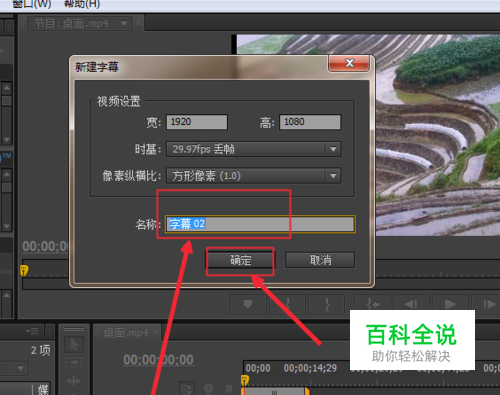Open the project panel flyout menu icon
Viewport: 500px width, 395px height.
coord(33,331)
